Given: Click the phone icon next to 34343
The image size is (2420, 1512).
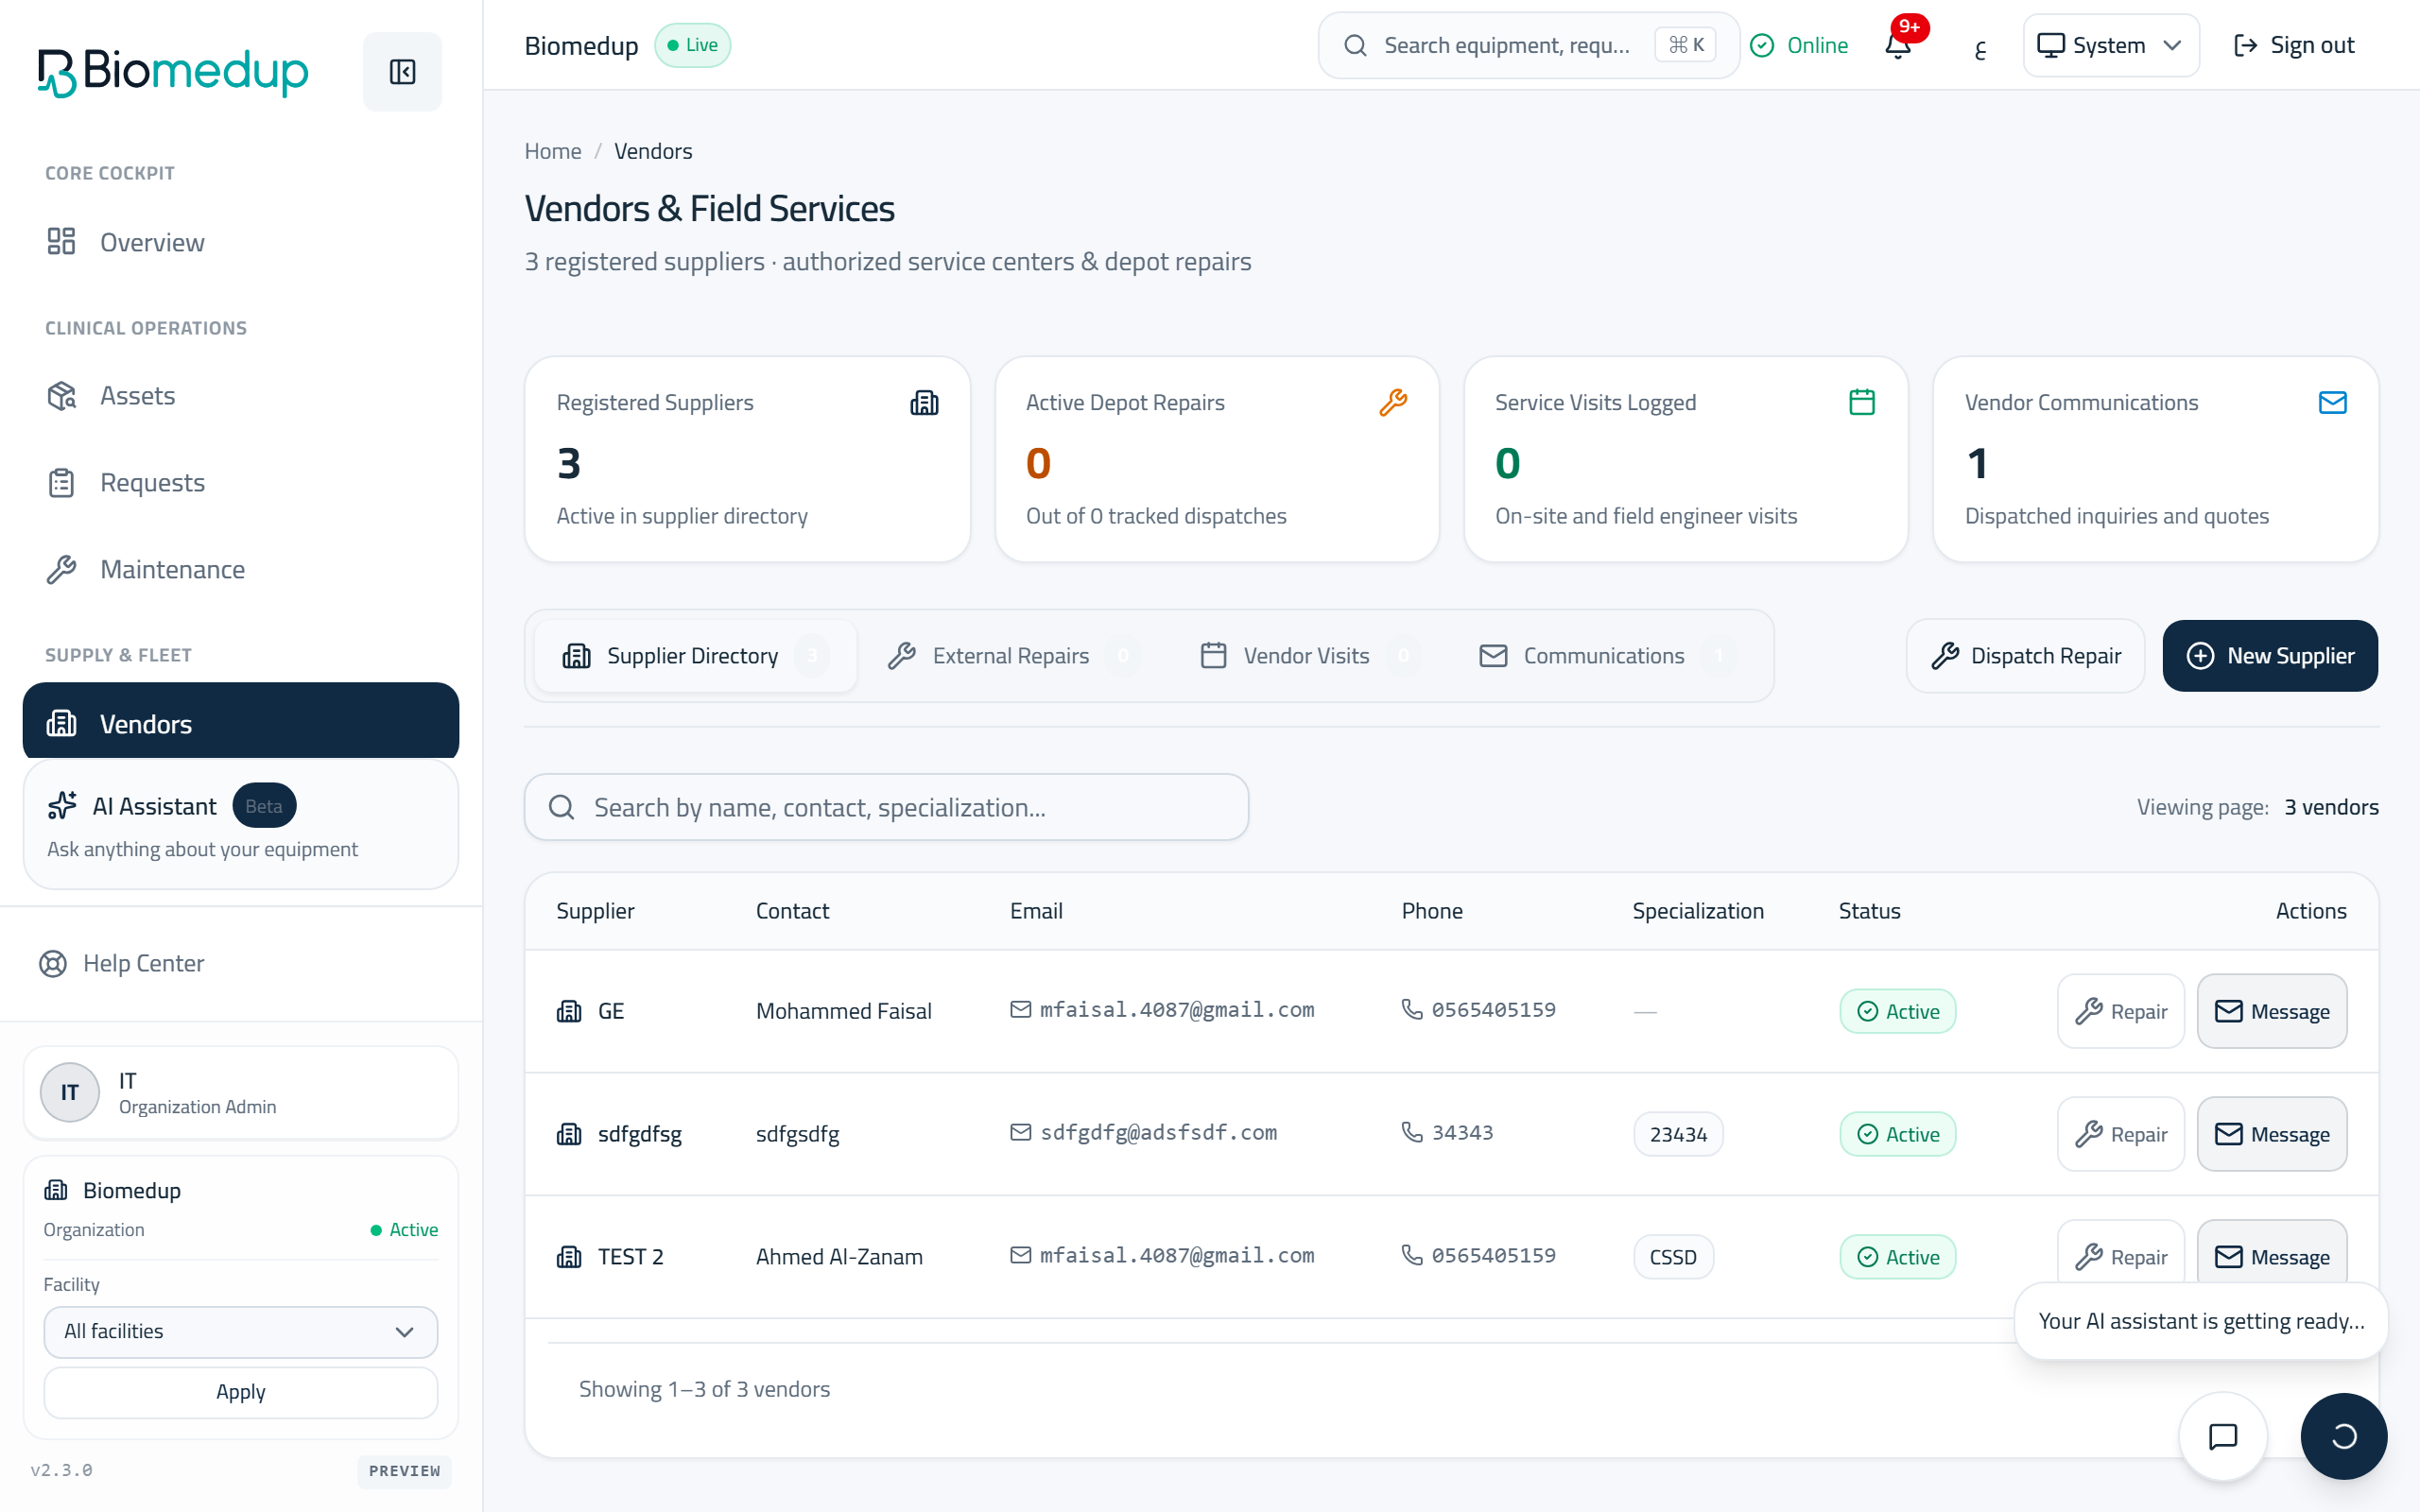Looking at the screenshot, I should click(1412, 1132).
